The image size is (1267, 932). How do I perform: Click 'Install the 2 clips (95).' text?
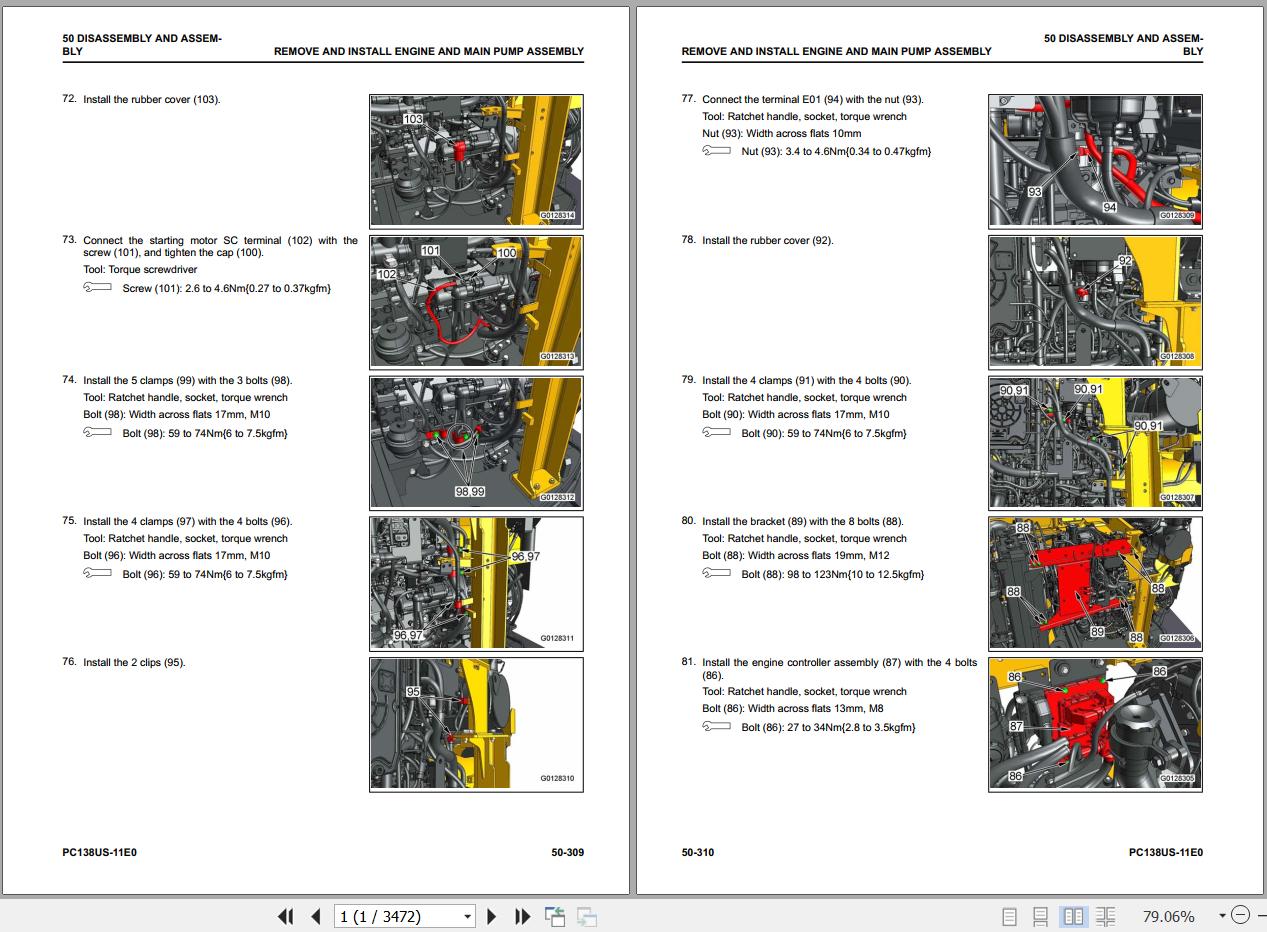click(x=134, y=663)
